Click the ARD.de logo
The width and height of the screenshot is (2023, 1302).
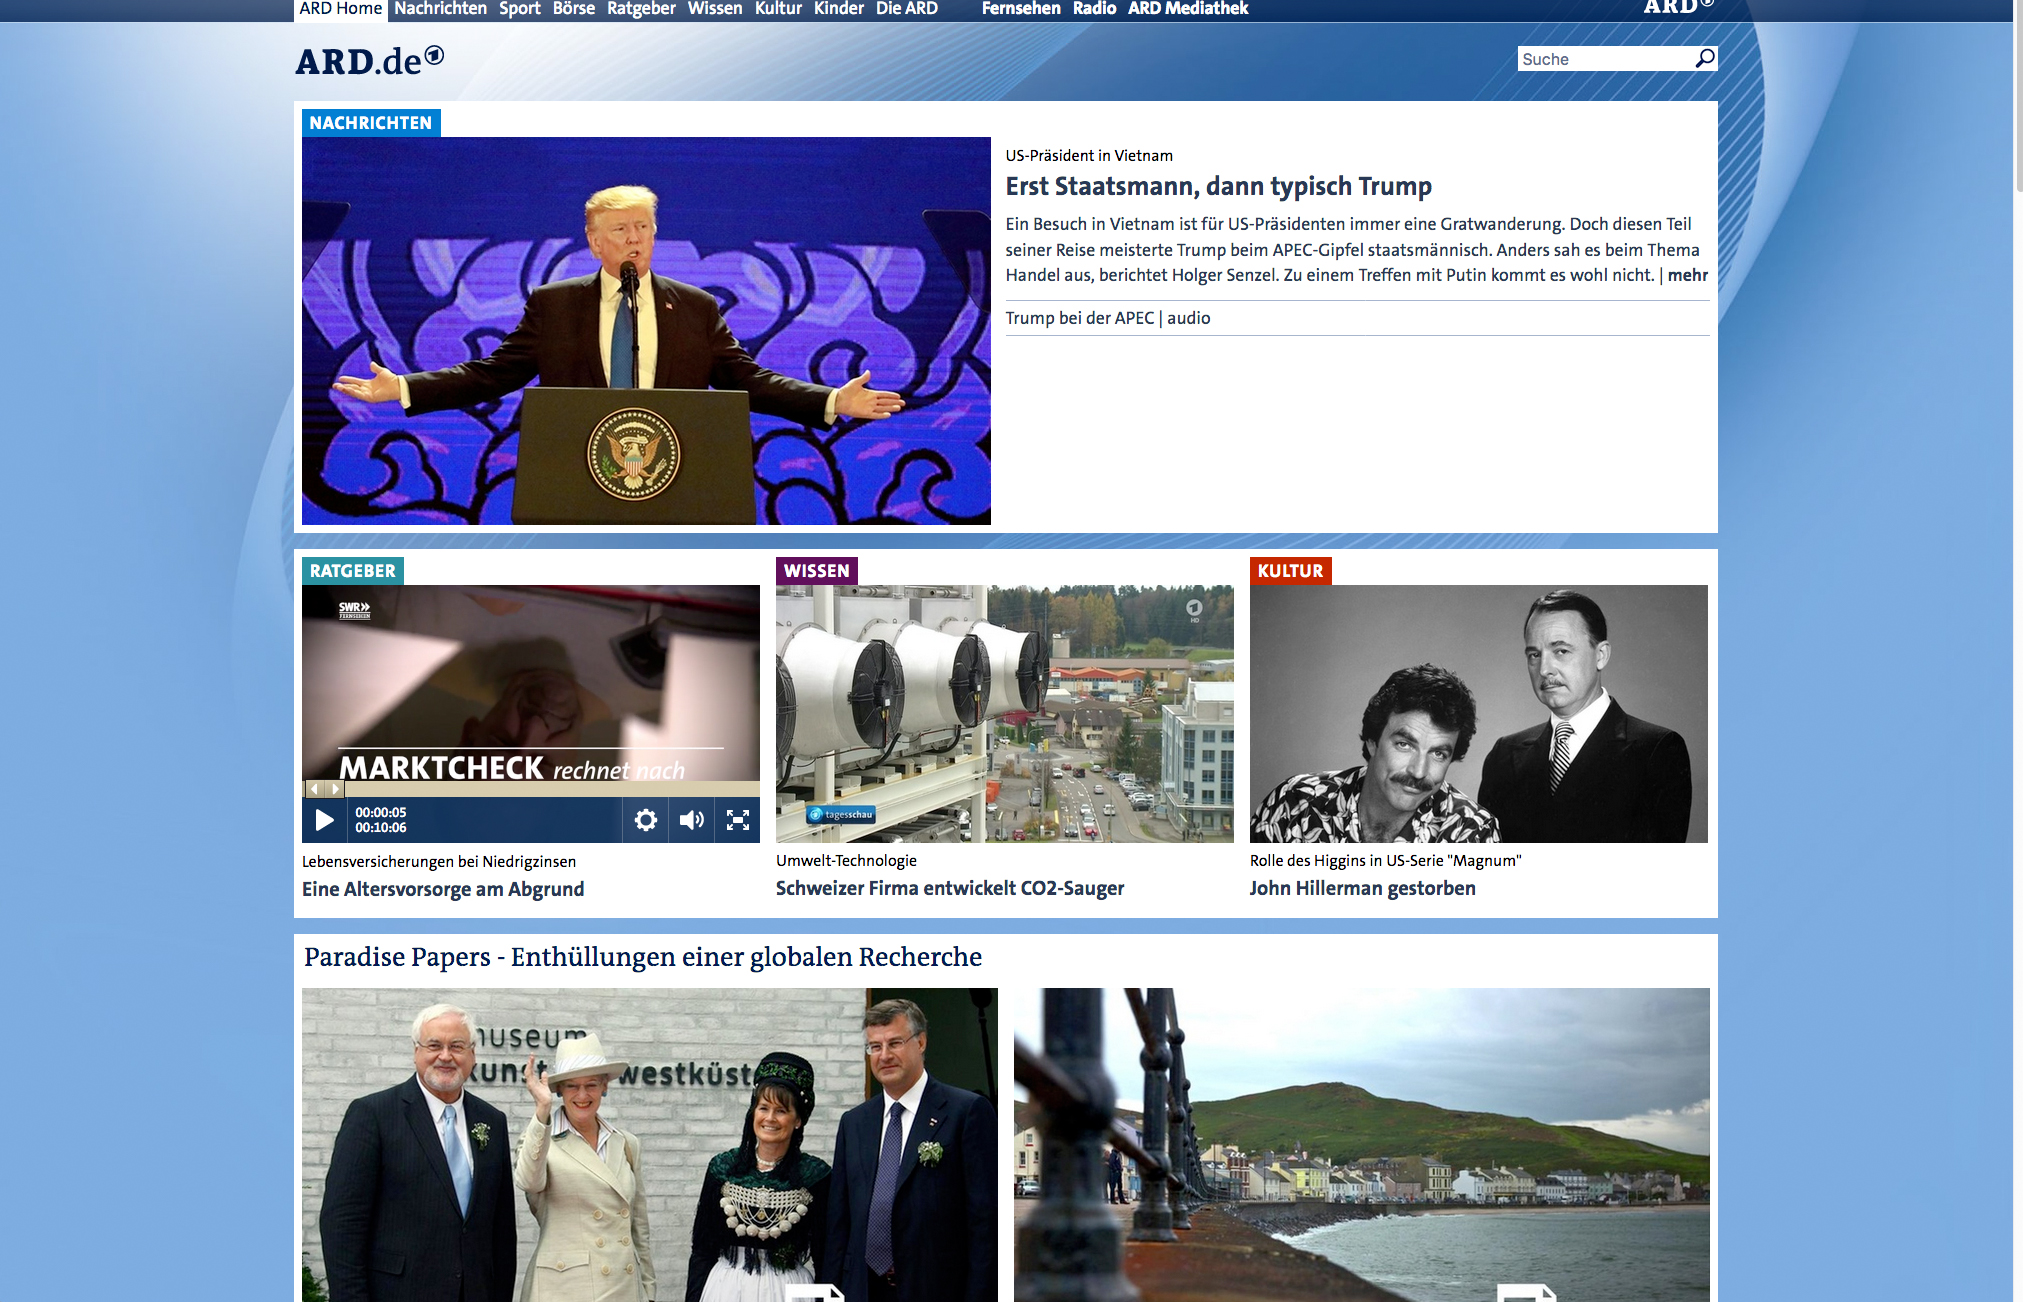pyautogui.click(x=369, y=61)
